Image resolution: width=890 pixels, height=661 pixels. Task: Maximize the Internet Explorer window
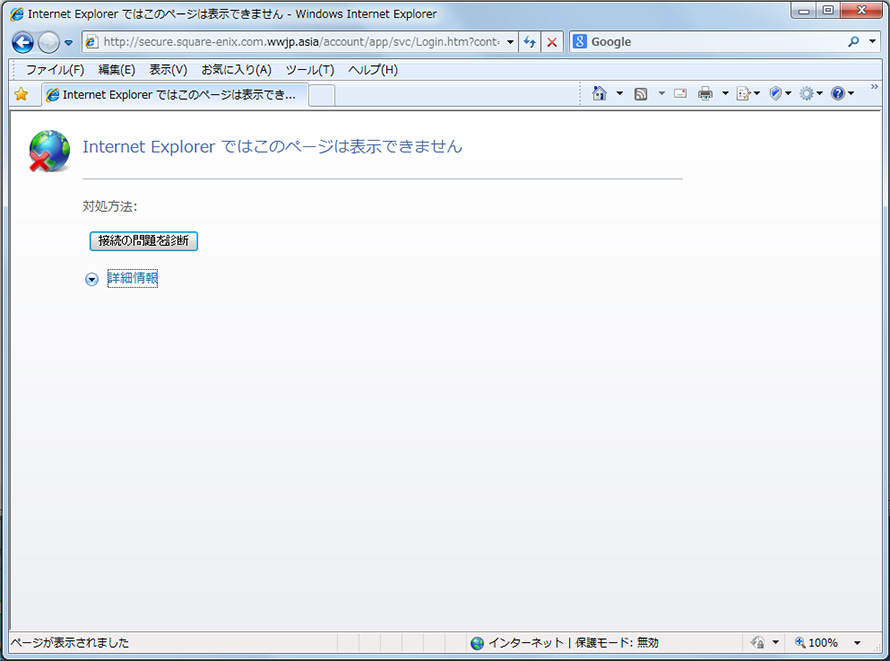(828, 10)
